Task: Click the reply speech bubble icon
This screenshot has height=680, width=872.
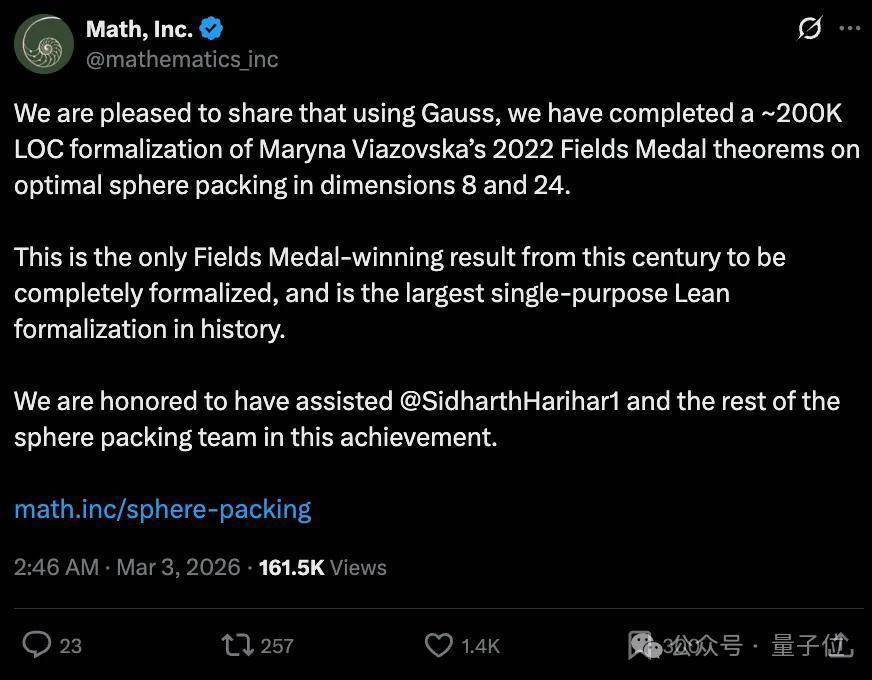Action: coord(37,645)
